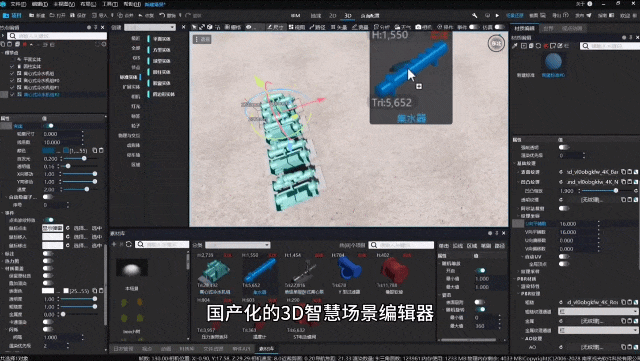Switch to the 2D view tab
This screenshot has height=361, width=640.
pos(333,16)
